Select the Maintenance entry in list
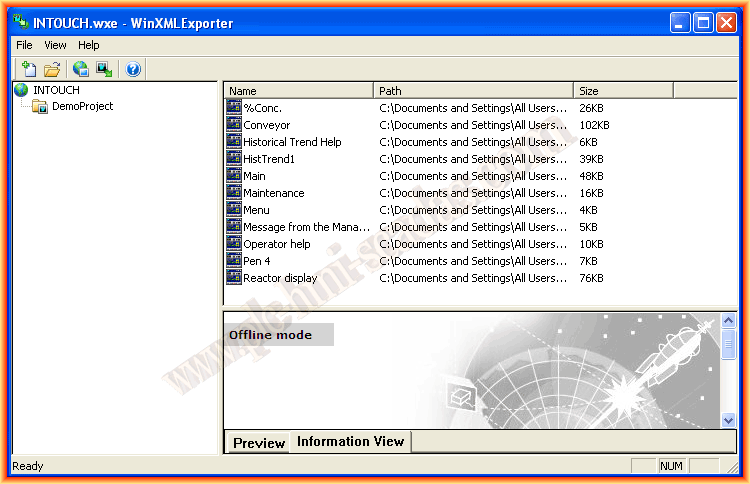The image size is (750, 484). point(273,193)
